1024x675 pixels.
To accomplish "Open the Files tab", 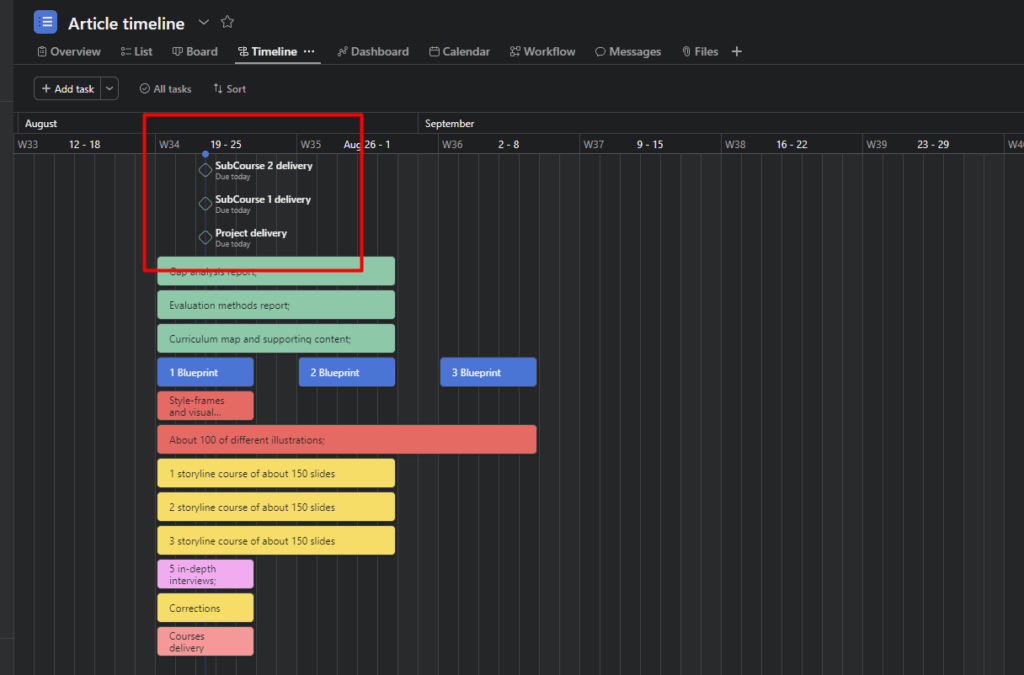I will tap(699, 52).
